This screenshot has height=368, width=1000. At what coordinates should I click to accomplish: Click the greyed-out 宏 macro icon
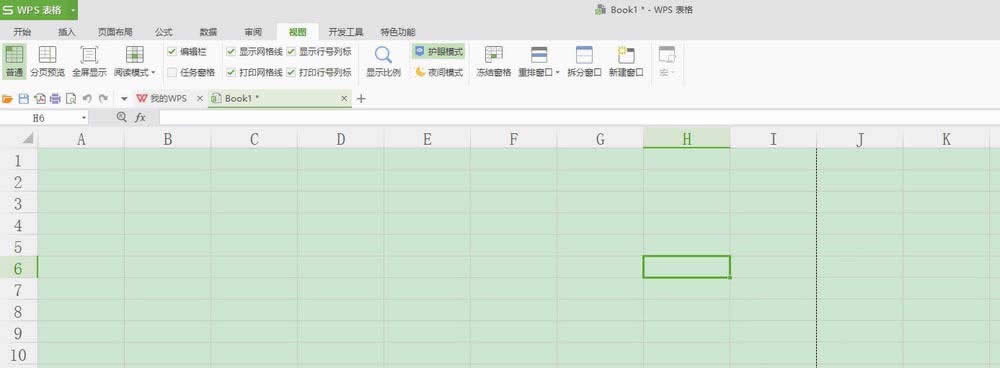[666, 55]
